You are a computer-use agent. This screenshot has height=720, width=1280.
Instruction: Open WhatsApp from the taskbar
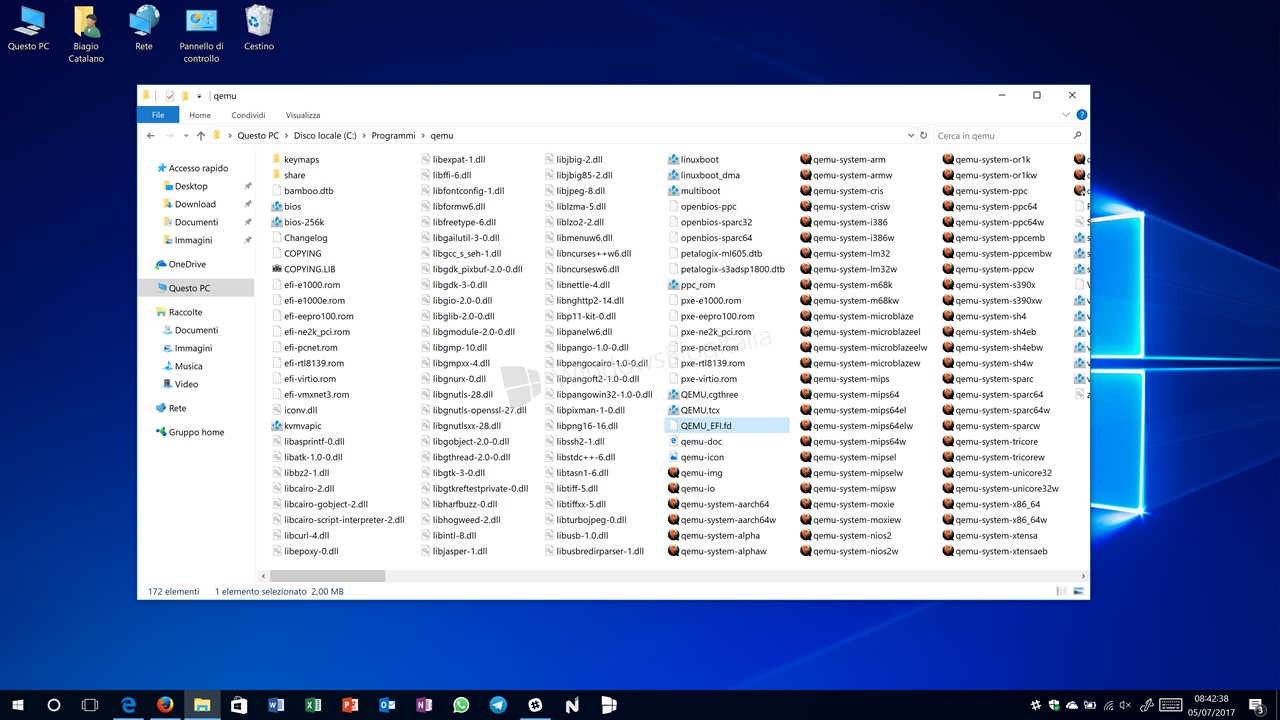coord(461,705)
